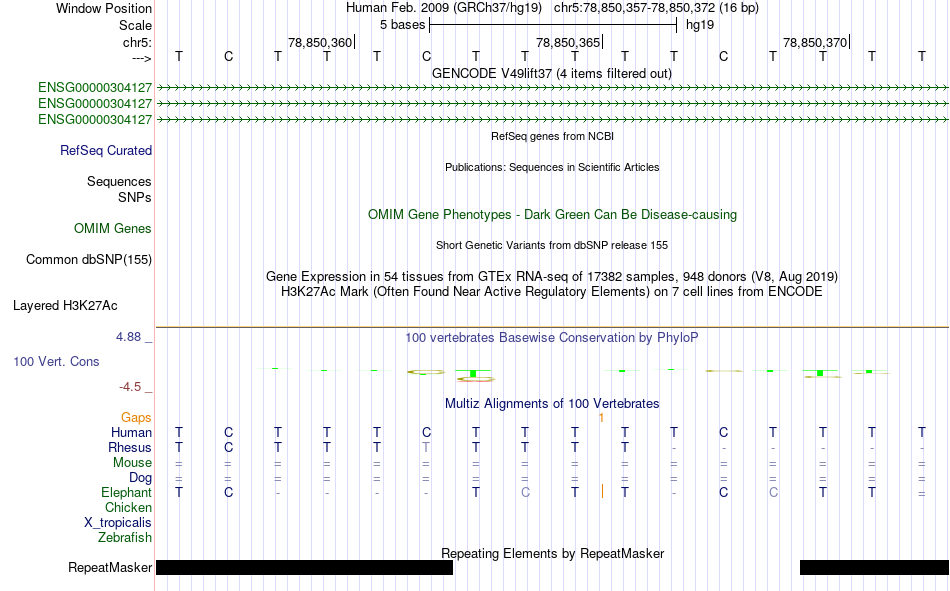Viewport: 950px width, 591px height.
Task: Click the 78,850,365 ruler position
Action: [568, 42]
